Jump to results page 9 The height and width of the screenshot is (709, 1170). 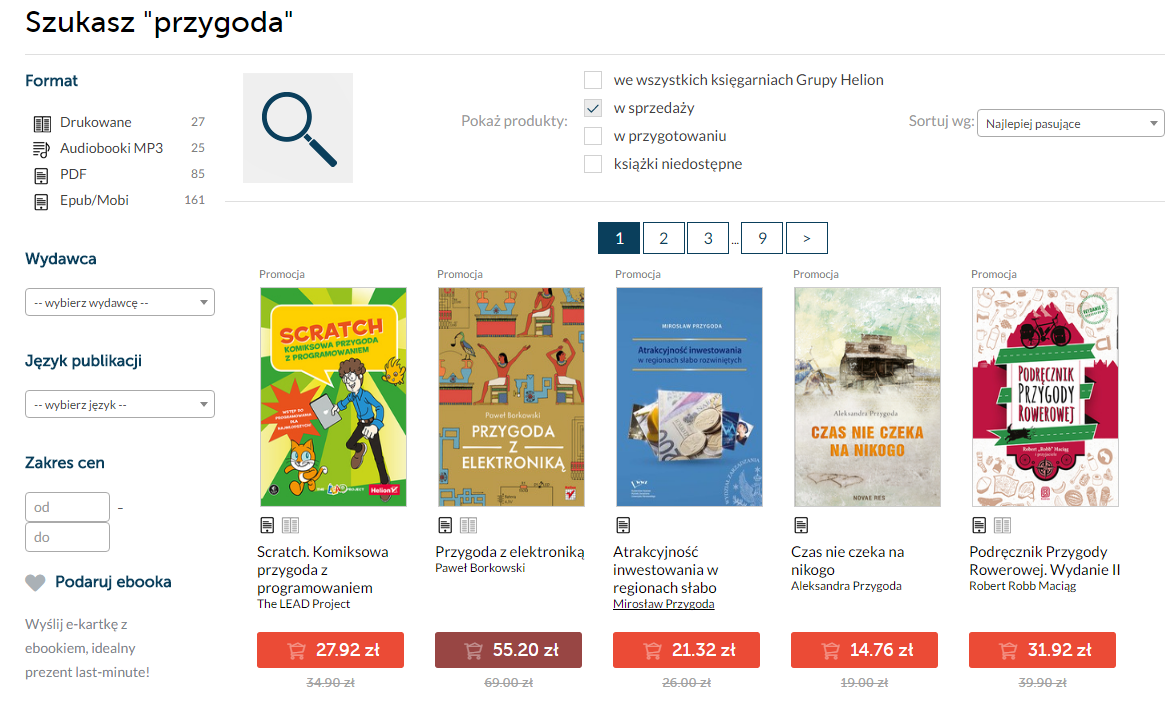(x=762, y=238)
